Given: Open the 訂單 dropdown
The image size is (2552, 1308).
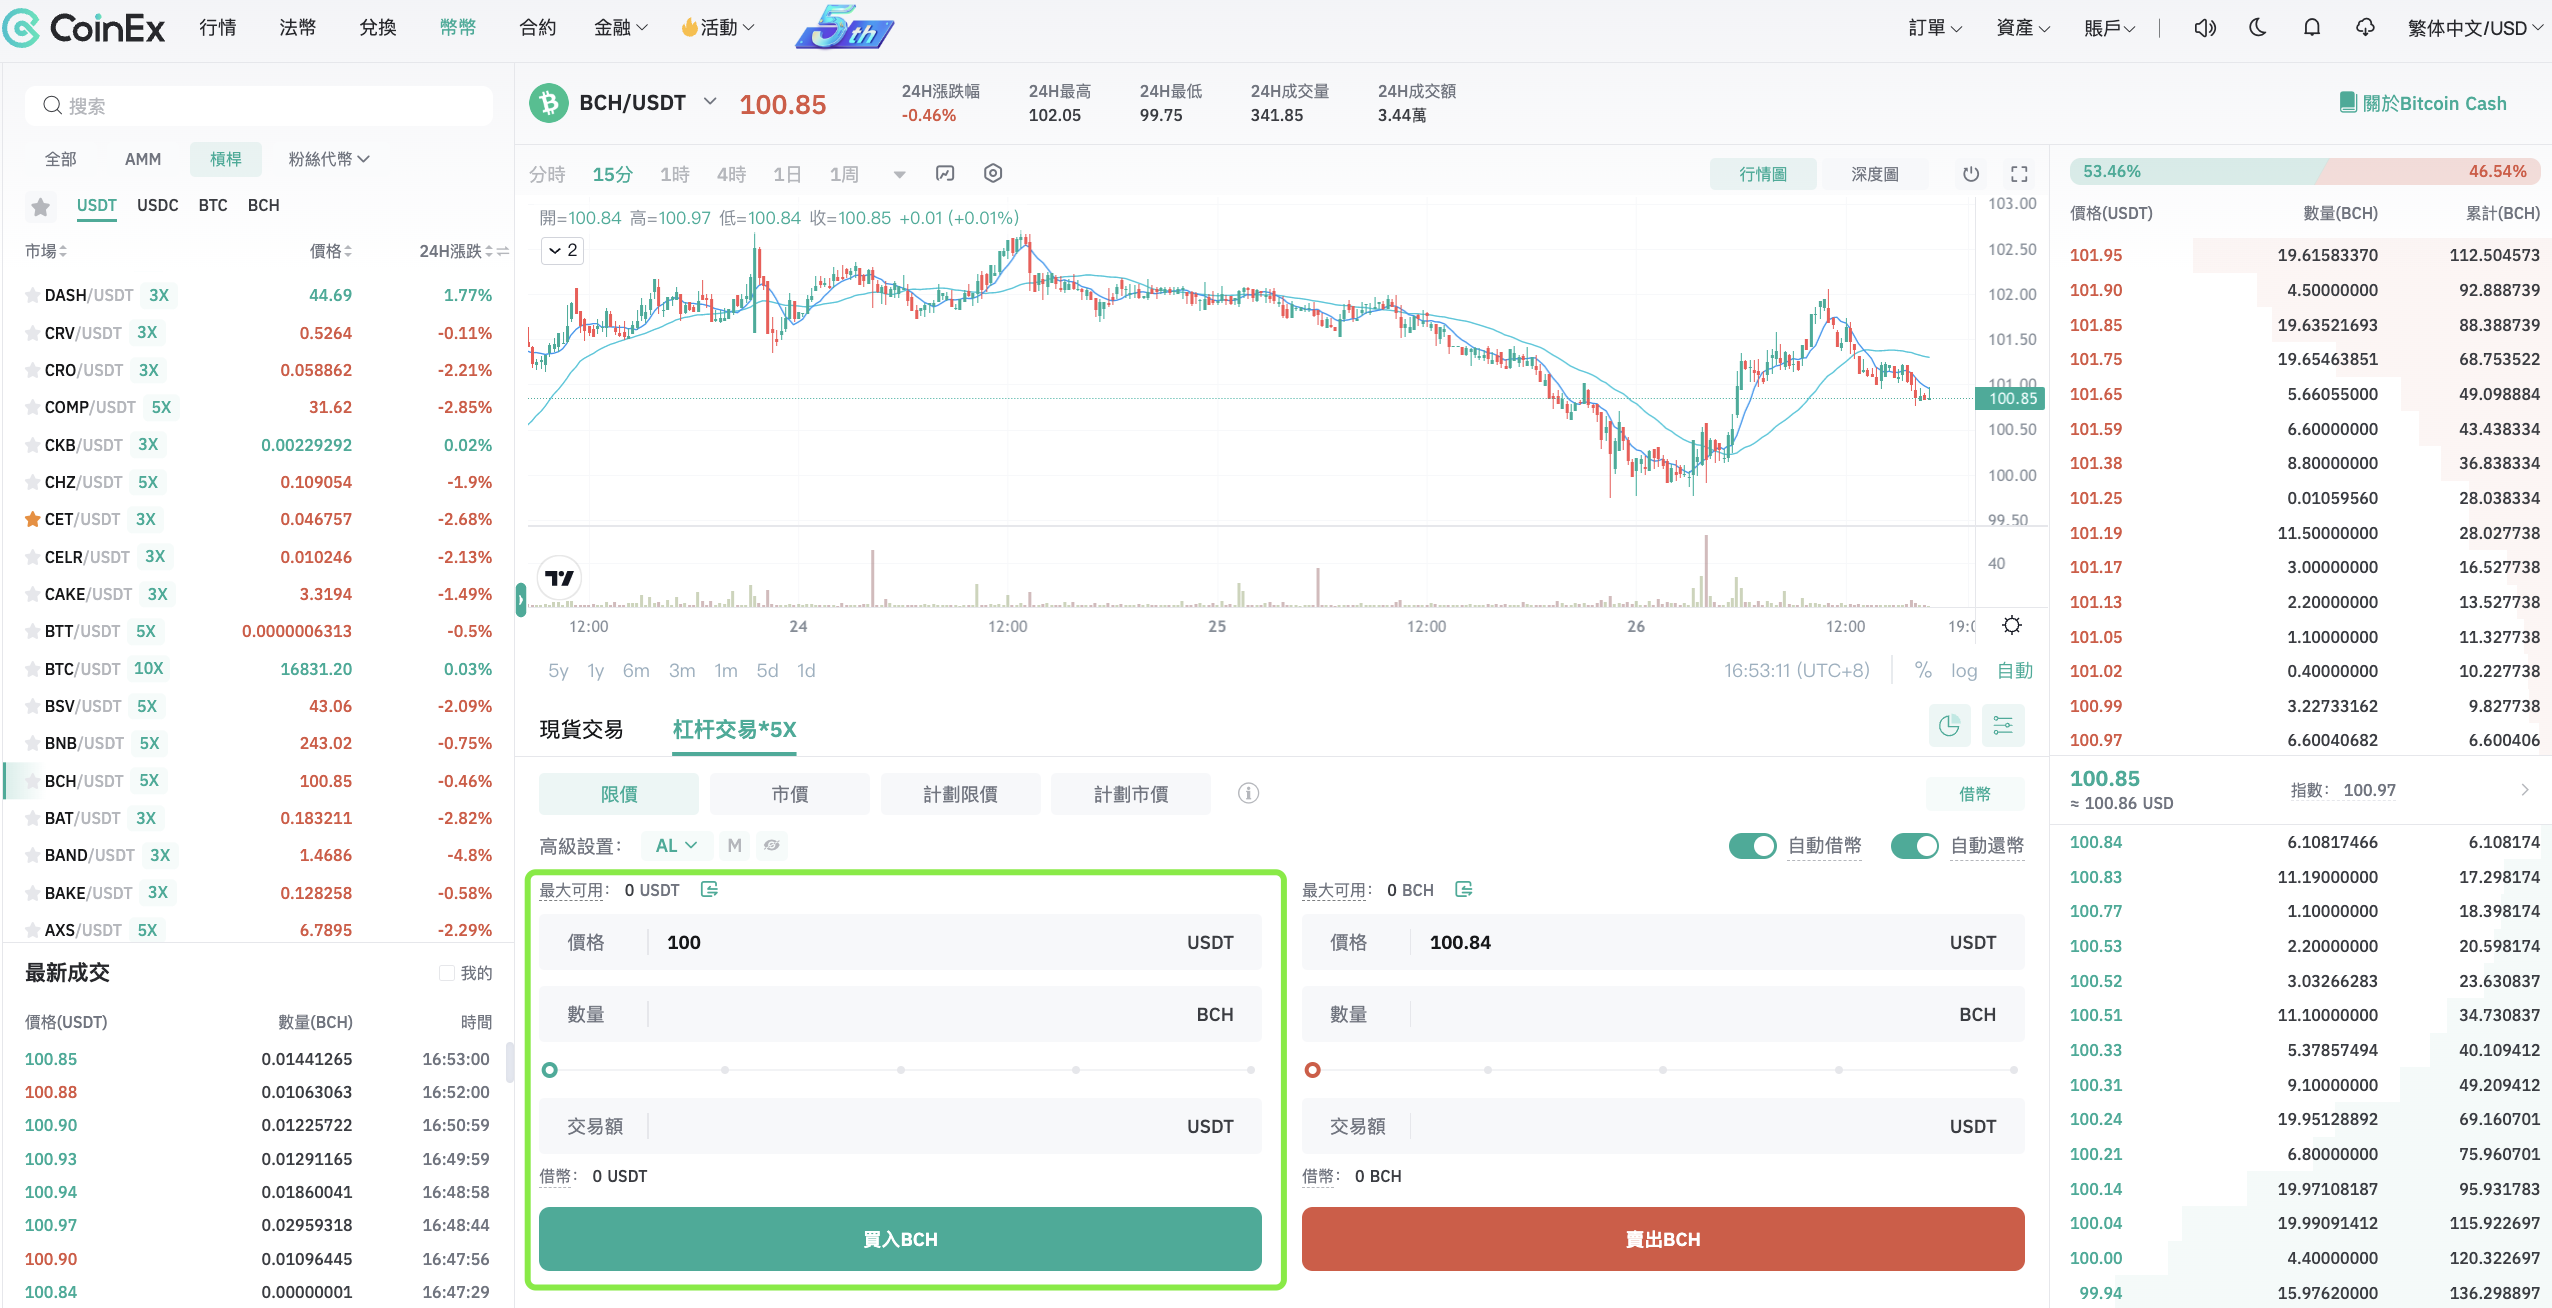Looking at the screenshot, I should 1935,28.
